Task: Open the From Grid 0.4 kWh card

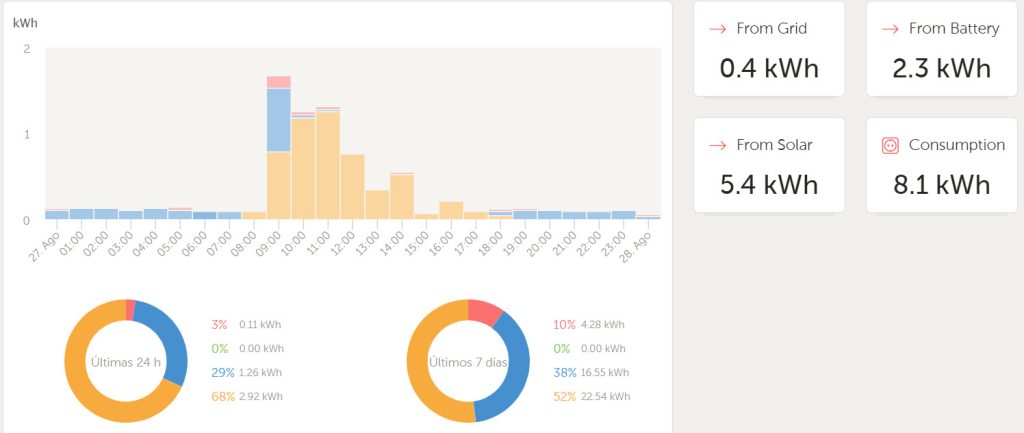Action: (x=769, y=49)
